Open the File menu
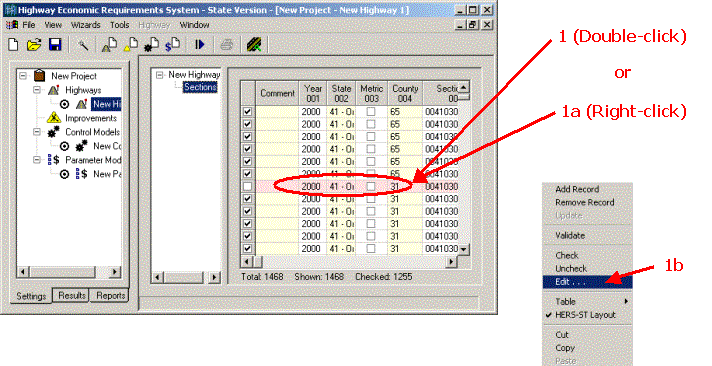The image size is (712, 366). pyautogui.click(x=29, y=25)
